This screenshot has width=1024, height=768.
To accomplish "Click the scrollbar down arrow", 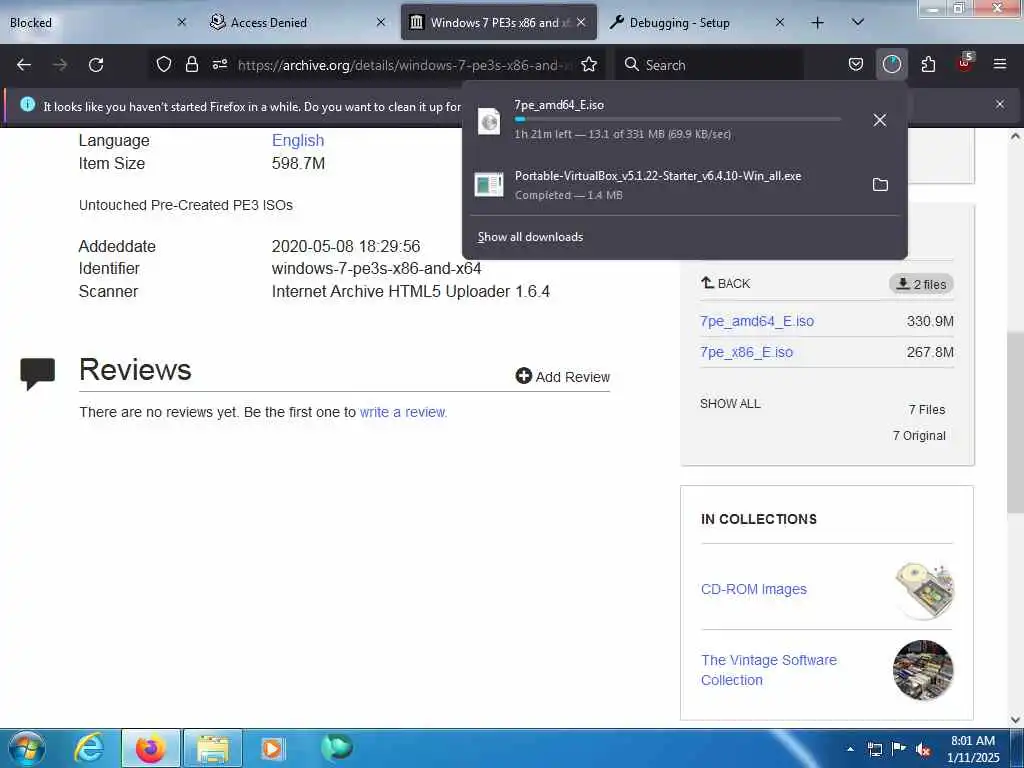I will pos(1015,720).
